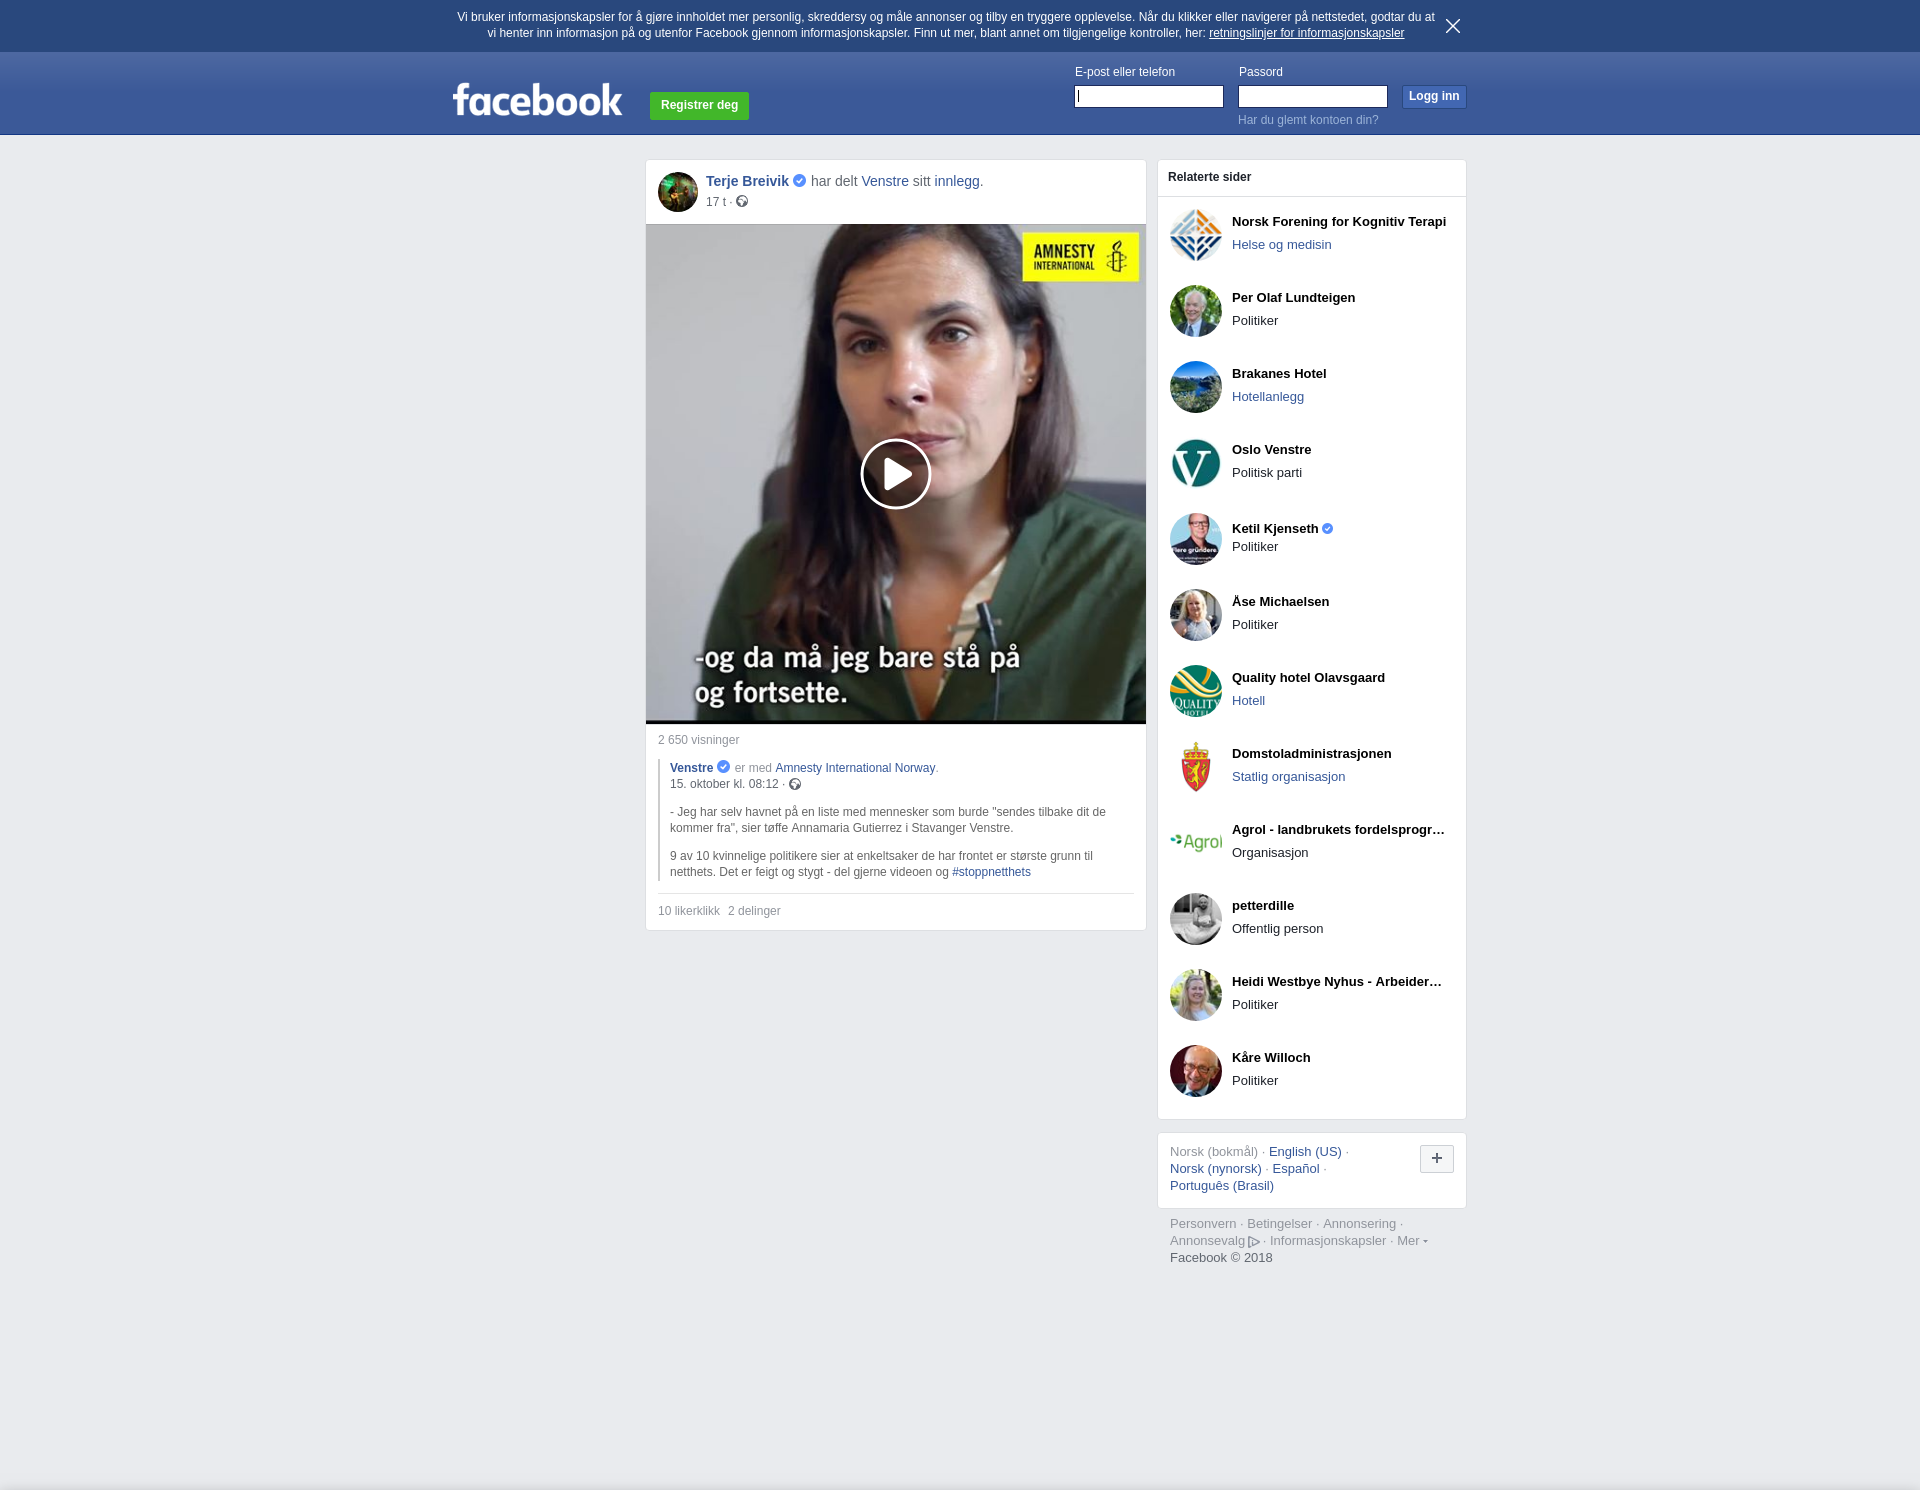Open Kåre Willoch profile thumbnail
This screenshot has height=1490, width=1920.
tap(1196, 1071)
